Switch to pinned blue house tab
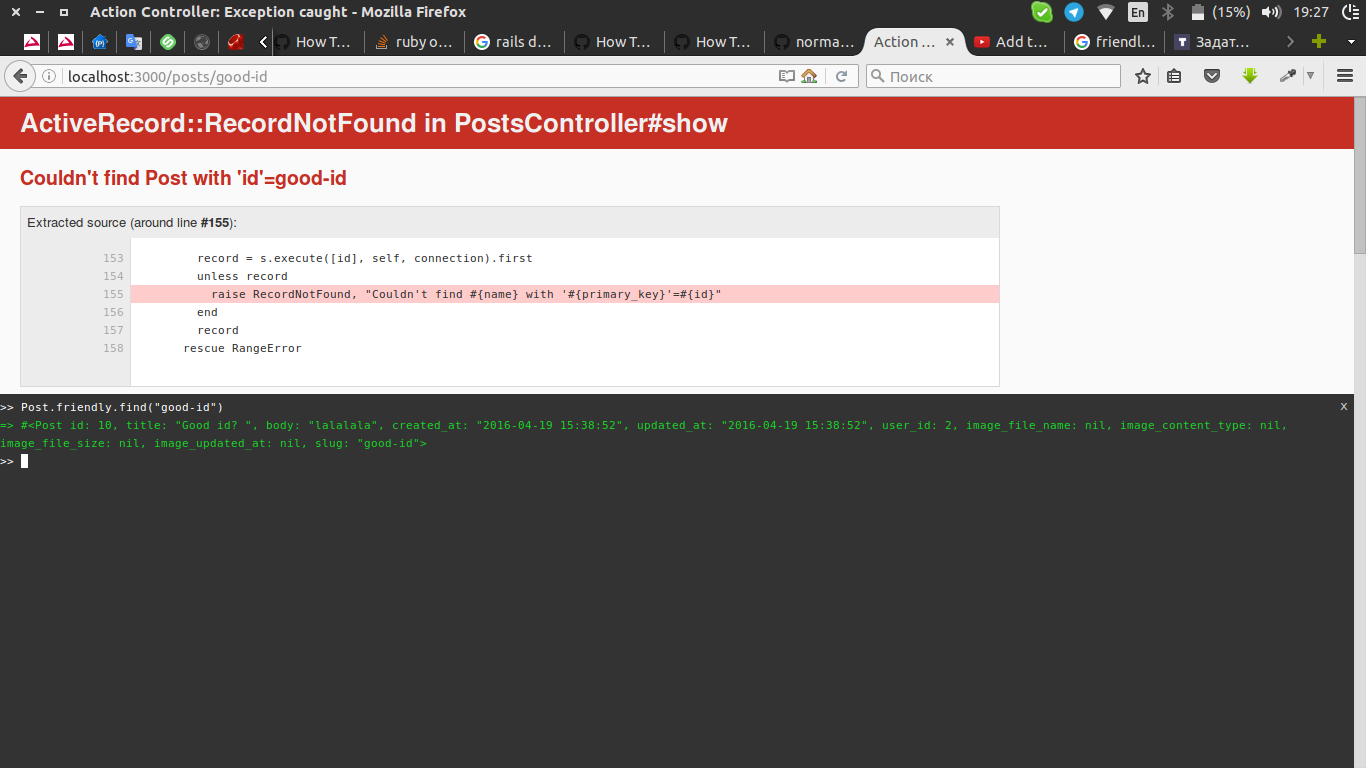The height and width of the screenshot is (768, 1366). pyautogui.click(x=99, y=42)
